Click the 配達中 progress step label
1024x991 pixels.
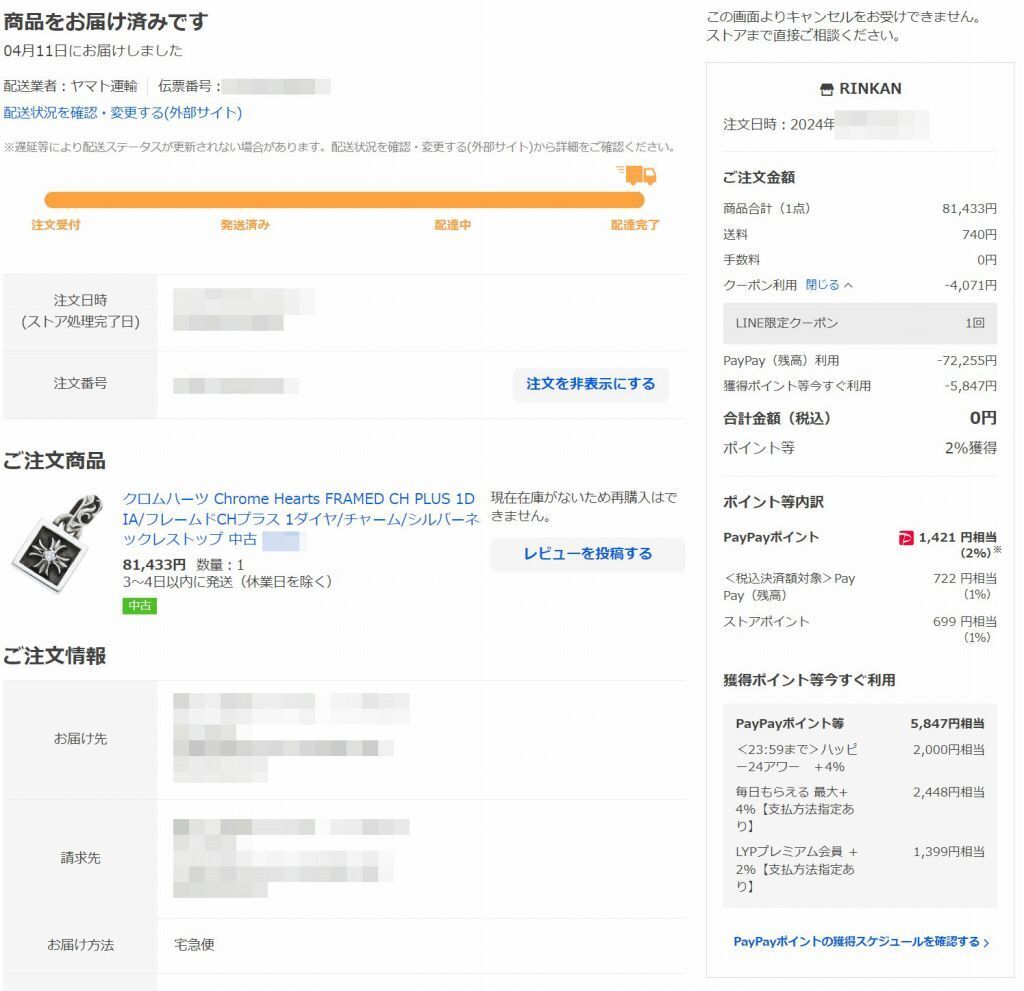(x=453, y=225)
